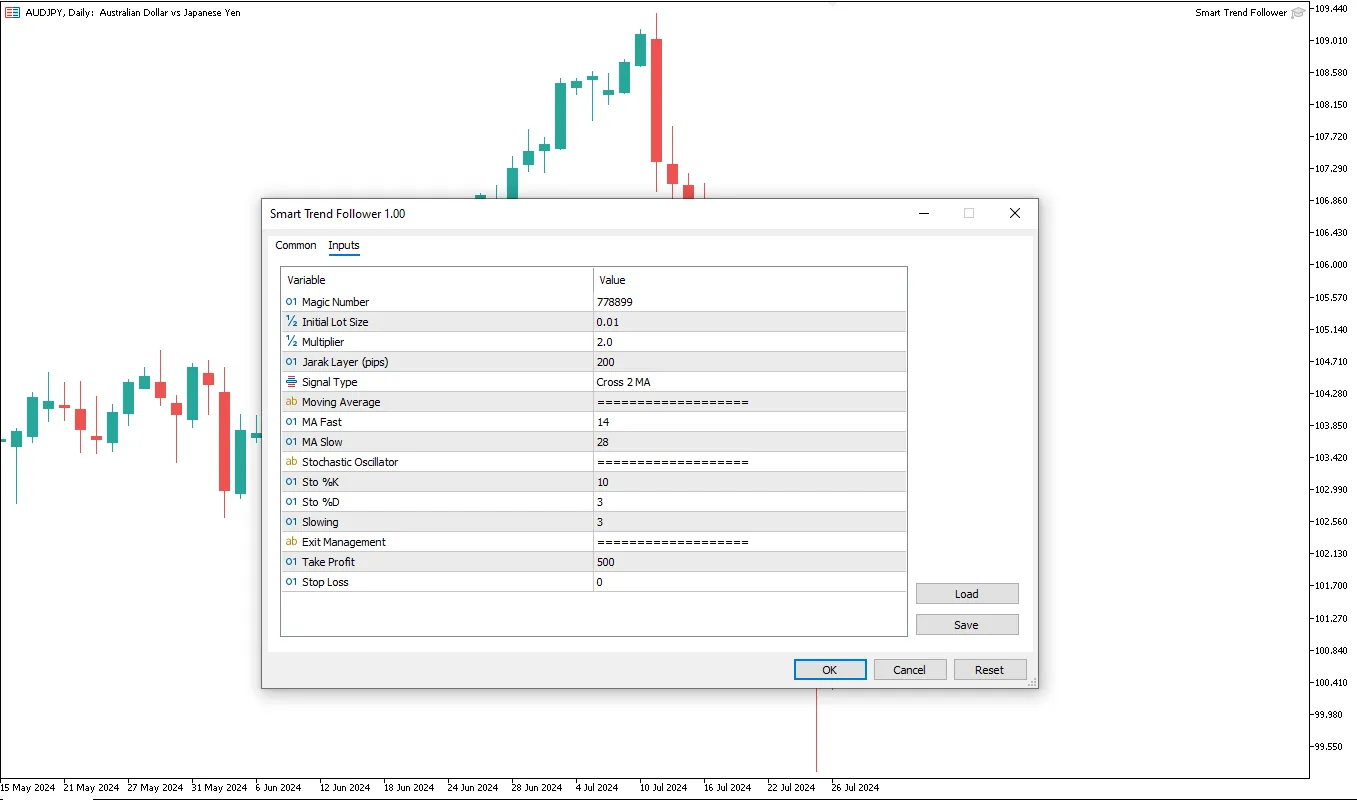Click the enum list icon beside Signal Type
The height and width of the screenshot is (800, 1357).
coord(292,382)
